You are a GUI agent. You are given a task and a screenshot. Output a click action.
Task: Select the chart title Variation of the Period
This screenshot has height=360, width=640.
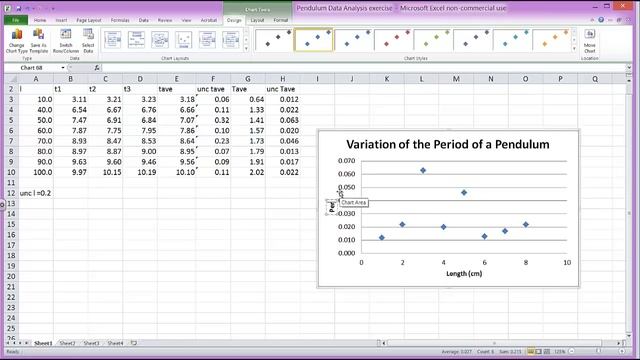(x=448, y=144)
